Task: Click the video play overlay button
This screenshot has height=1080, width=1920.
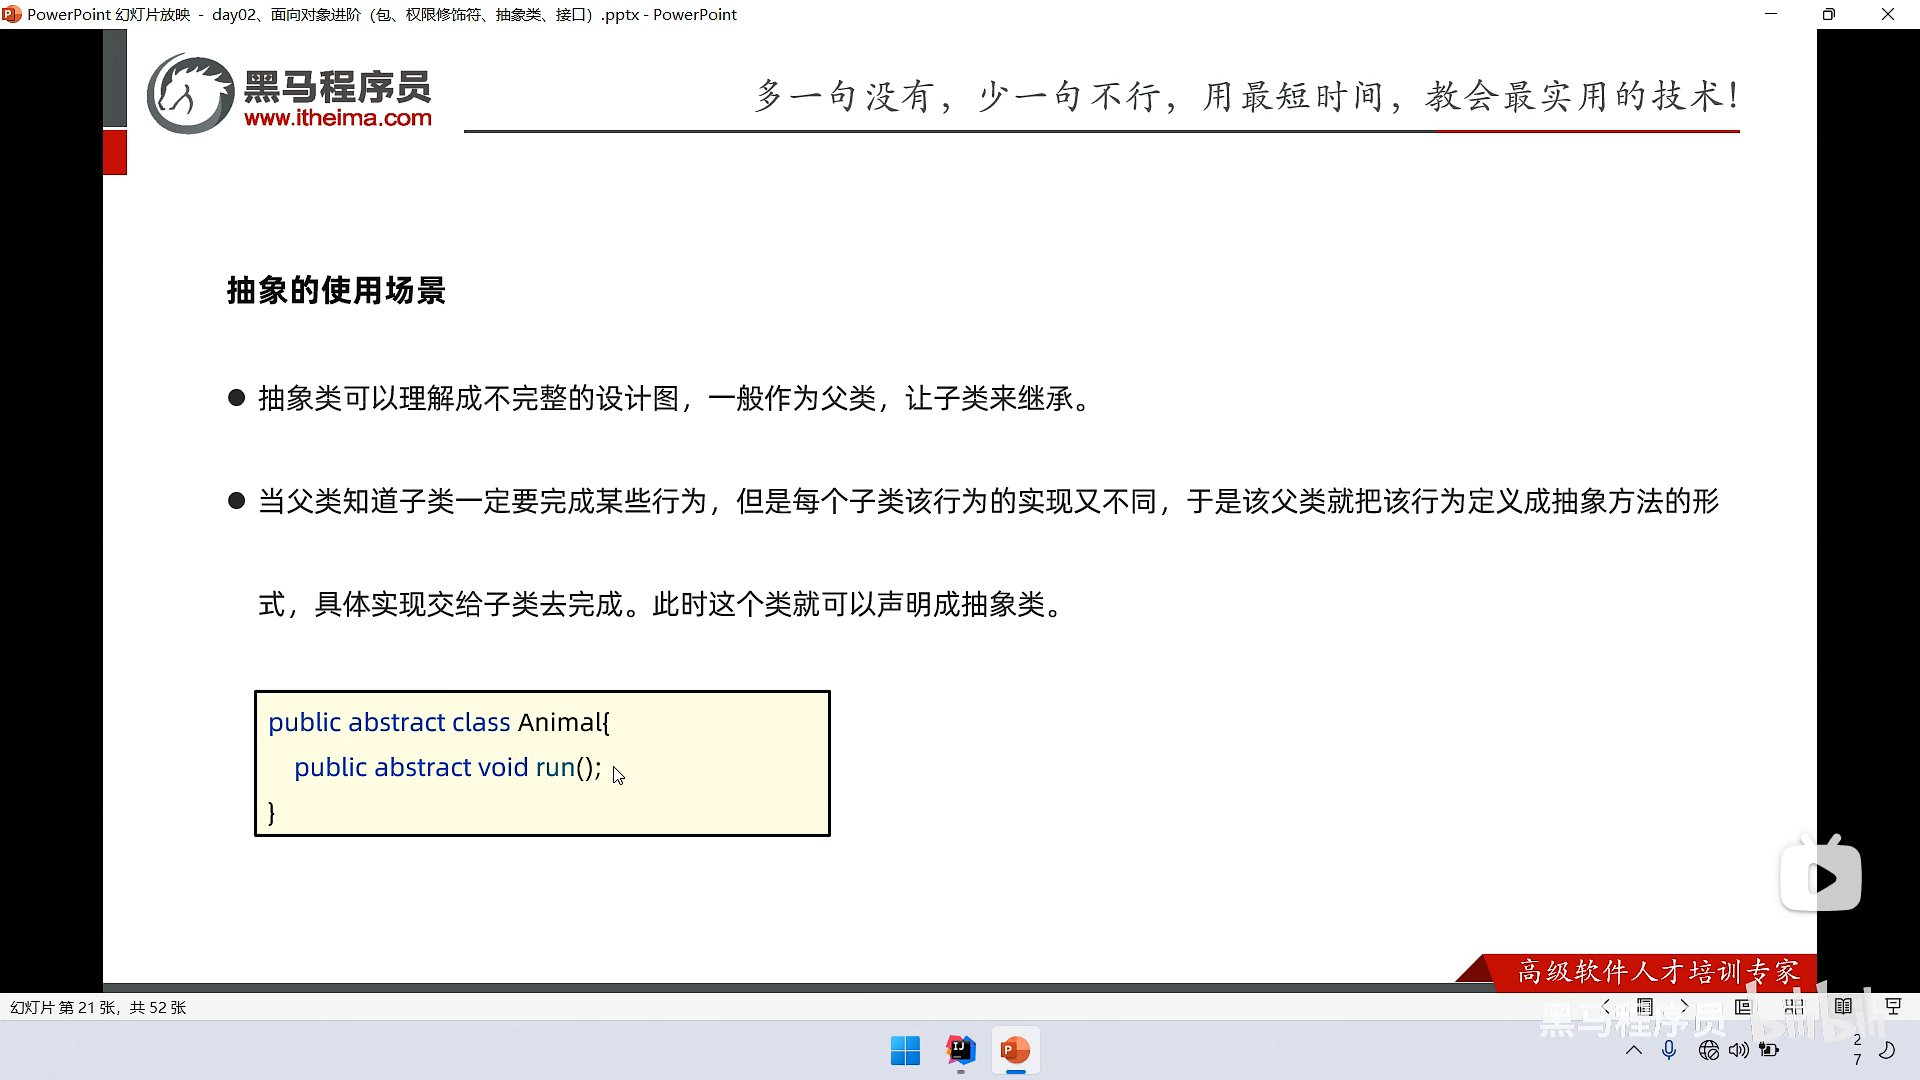Action: click(x=1821, y=878)
